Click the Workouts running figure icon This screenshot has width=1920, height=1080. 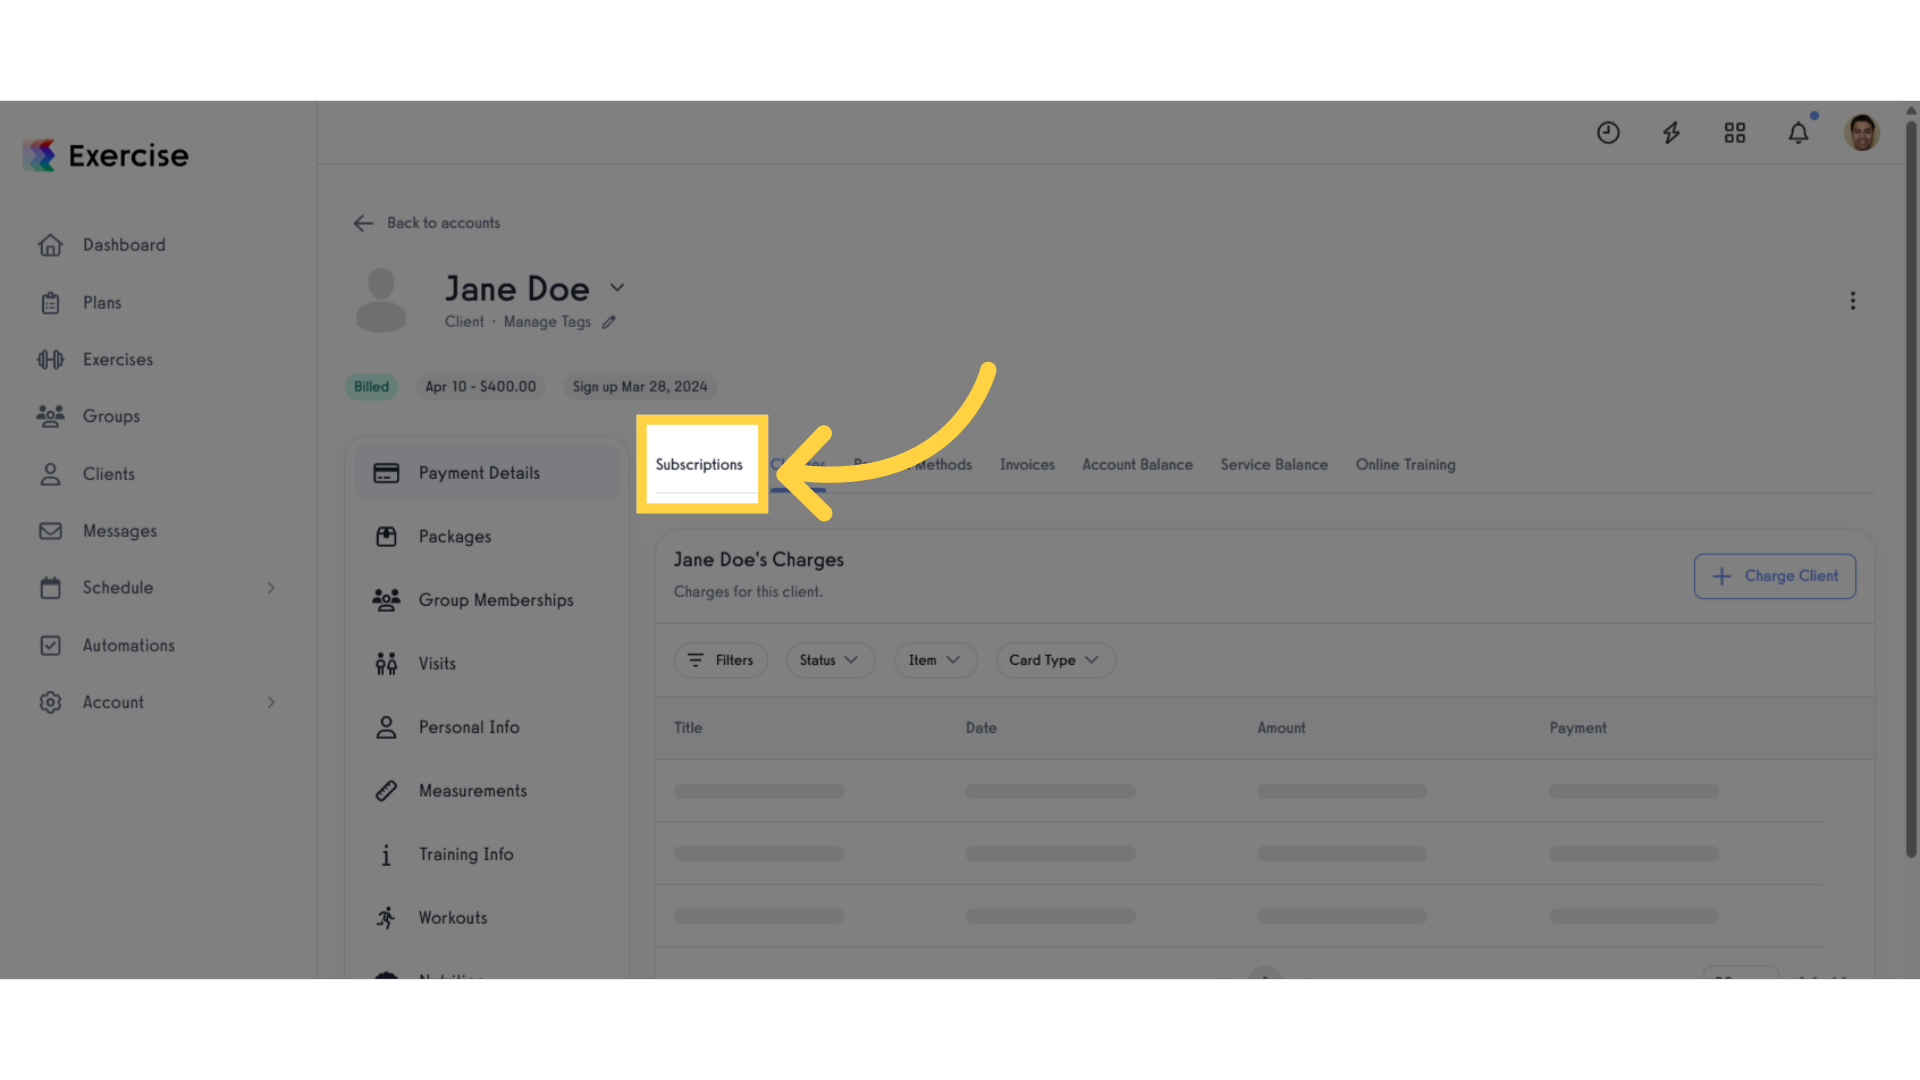[386, 918]
